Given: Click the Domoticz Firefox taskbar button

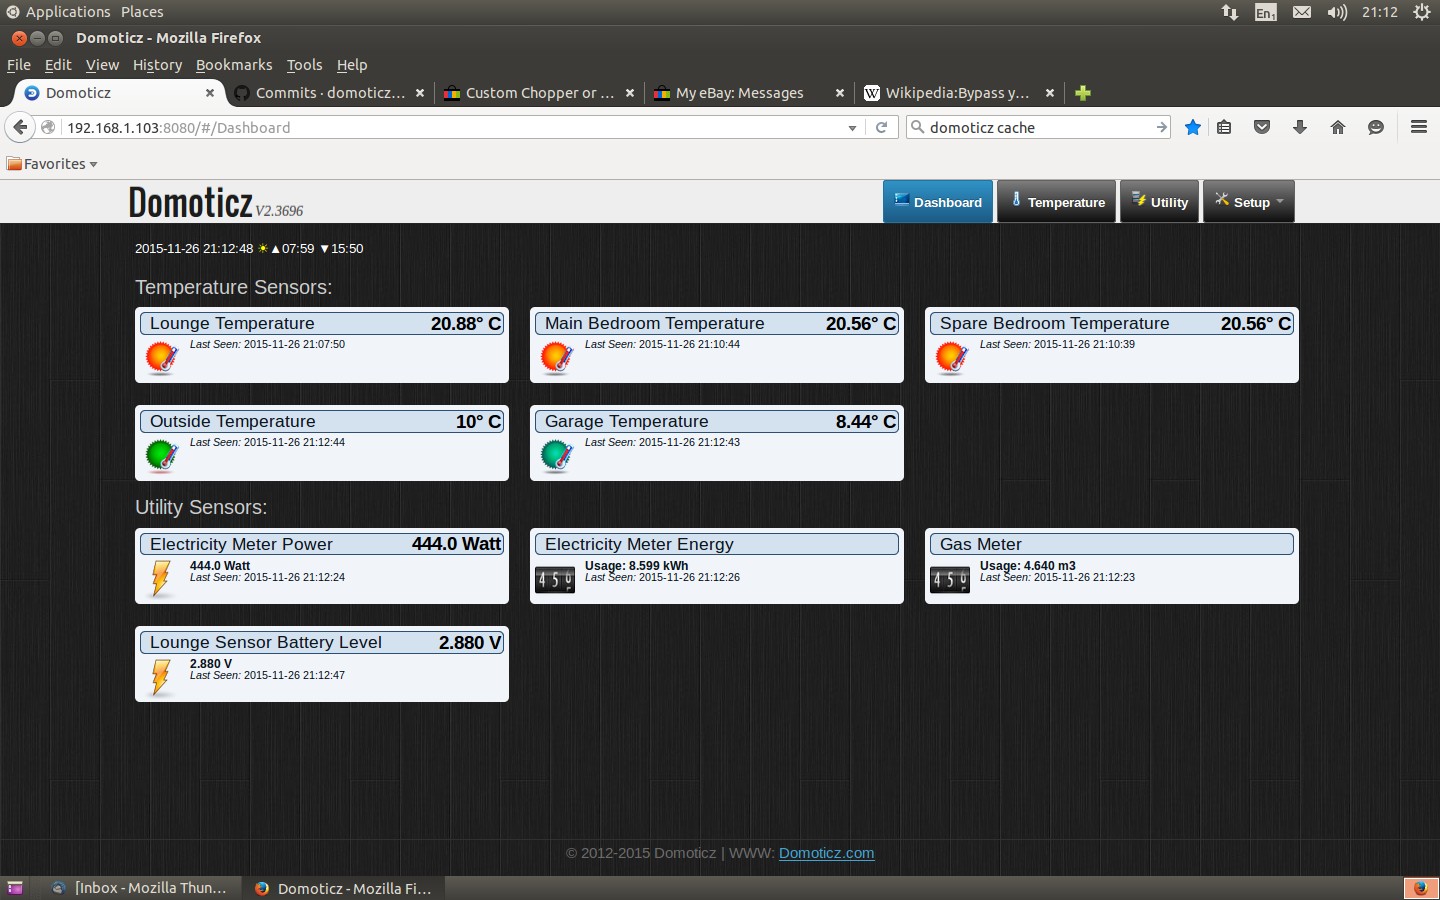Looking at the screenshot, I should 344,888.
